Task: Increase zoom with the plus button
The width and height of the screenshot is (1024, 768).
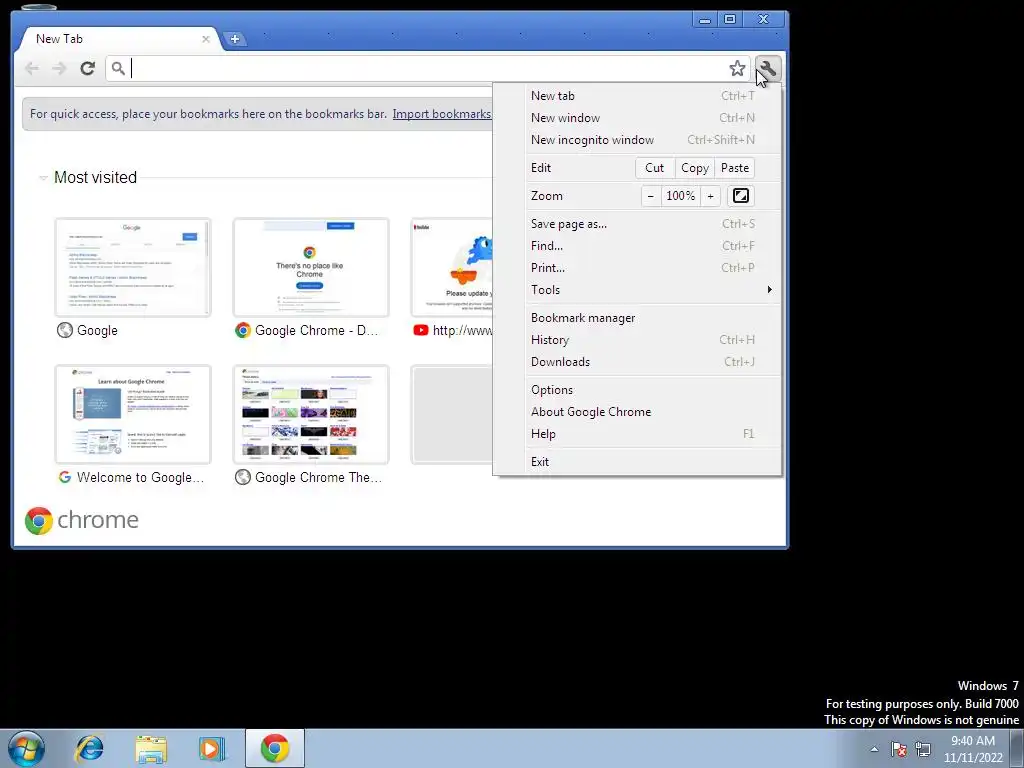Action: click(x=711, y=196)
